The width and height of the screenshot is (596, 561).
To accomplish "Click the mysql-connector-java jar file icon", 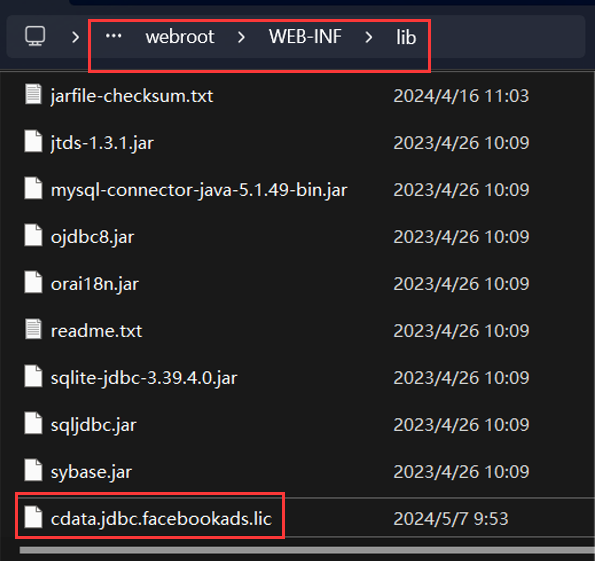I will coord(33,189).
